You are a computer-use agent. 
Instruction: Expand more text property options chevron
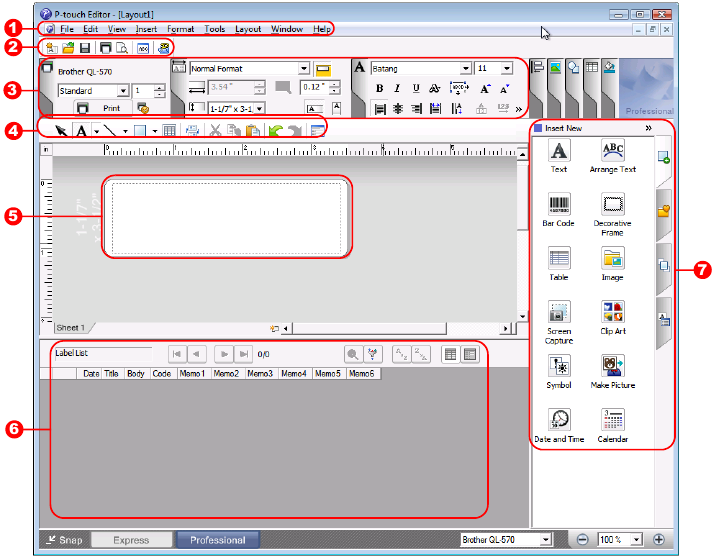click(x=519, y=109)
